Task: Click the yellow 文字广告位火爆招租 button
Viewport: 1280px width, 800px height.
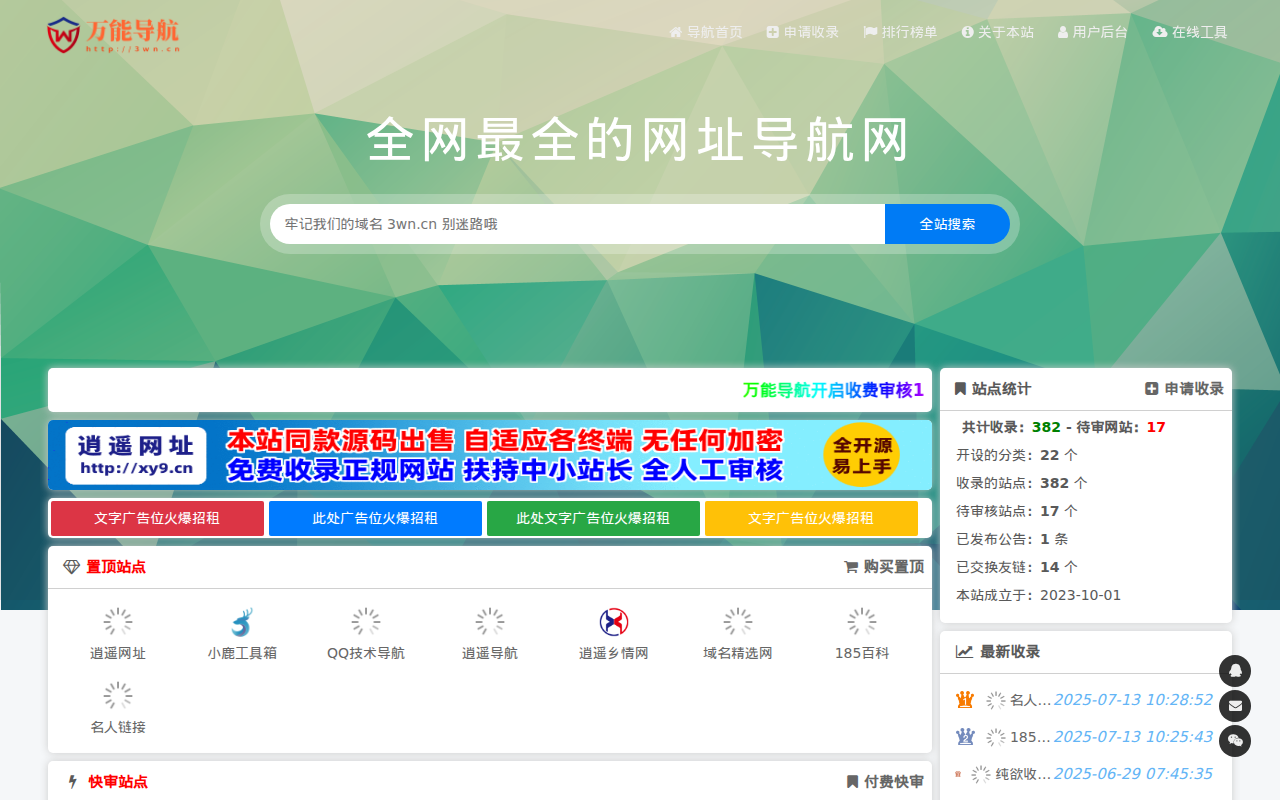Action: click(811, 518)
